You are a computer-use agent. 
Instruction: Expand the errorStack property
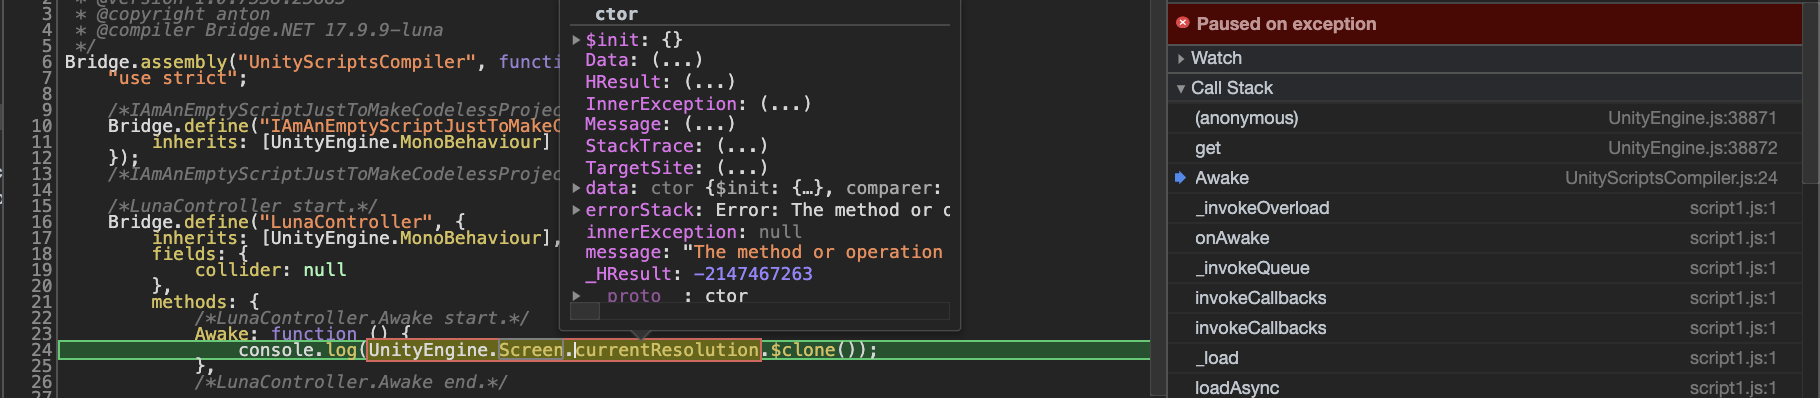point(576,210)
